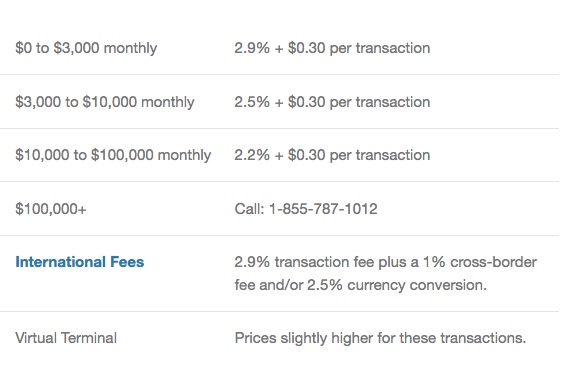This screenshot has width=564, height=377.
Task: Click the Prices slightly higher for these transactions text
Action: tap(380, 338)
